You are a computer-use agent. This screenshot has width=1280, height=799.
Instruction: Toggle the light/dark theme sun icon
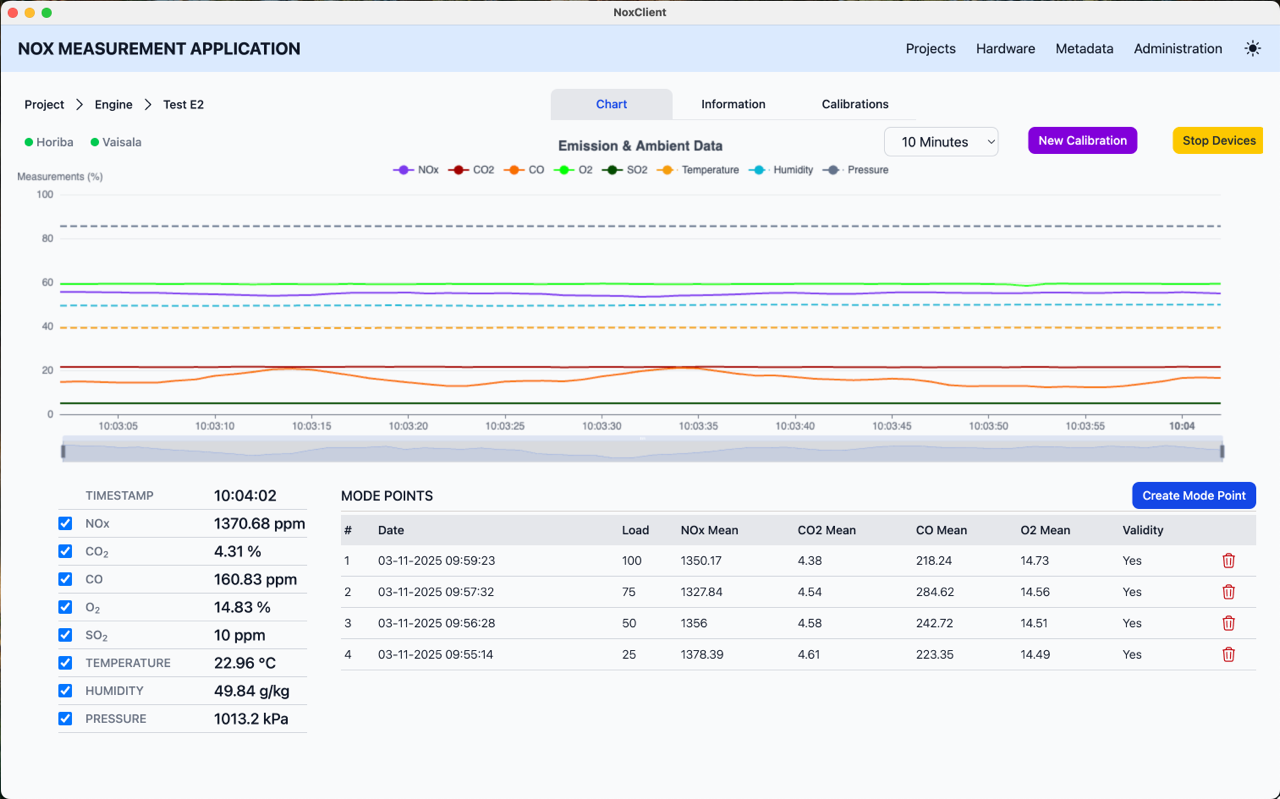[1252, 48]
